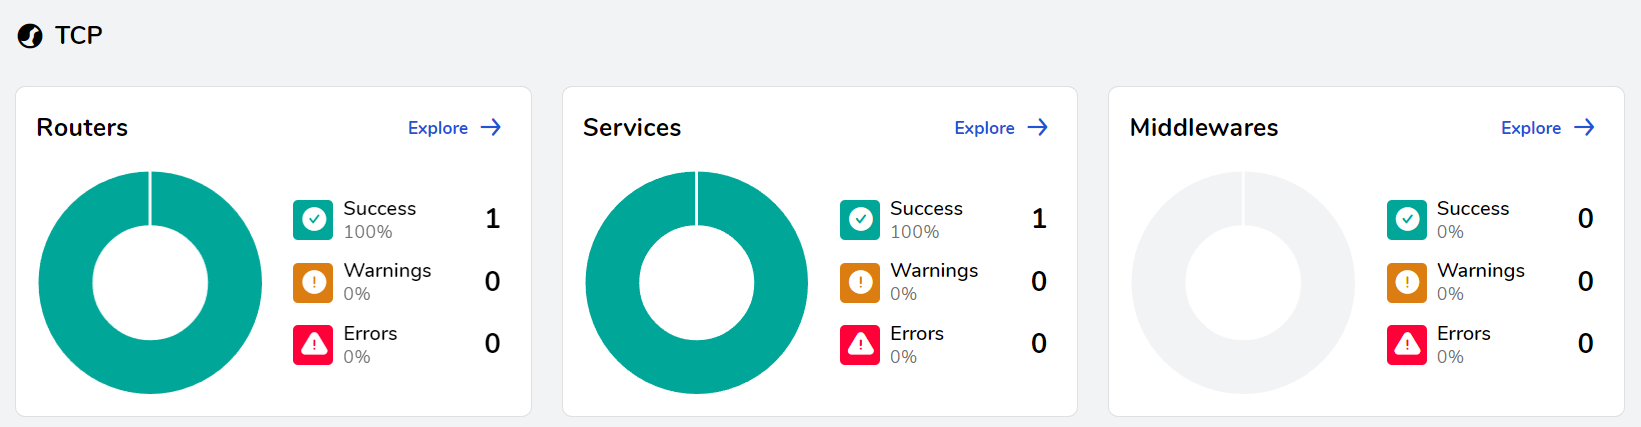Click Middlewares Errors count of 0
The image size is (1641, 427).
[1585, 344]
